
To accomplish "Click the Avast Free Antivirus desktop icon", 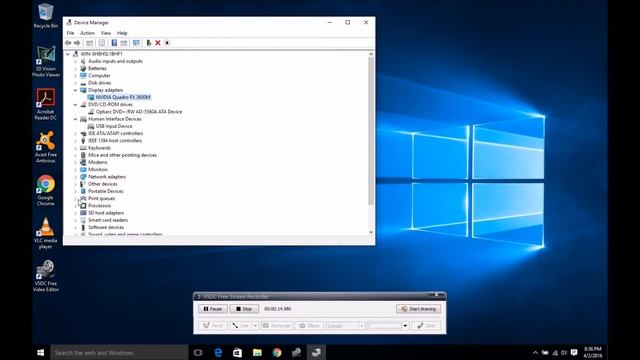I will coord(46,147).
